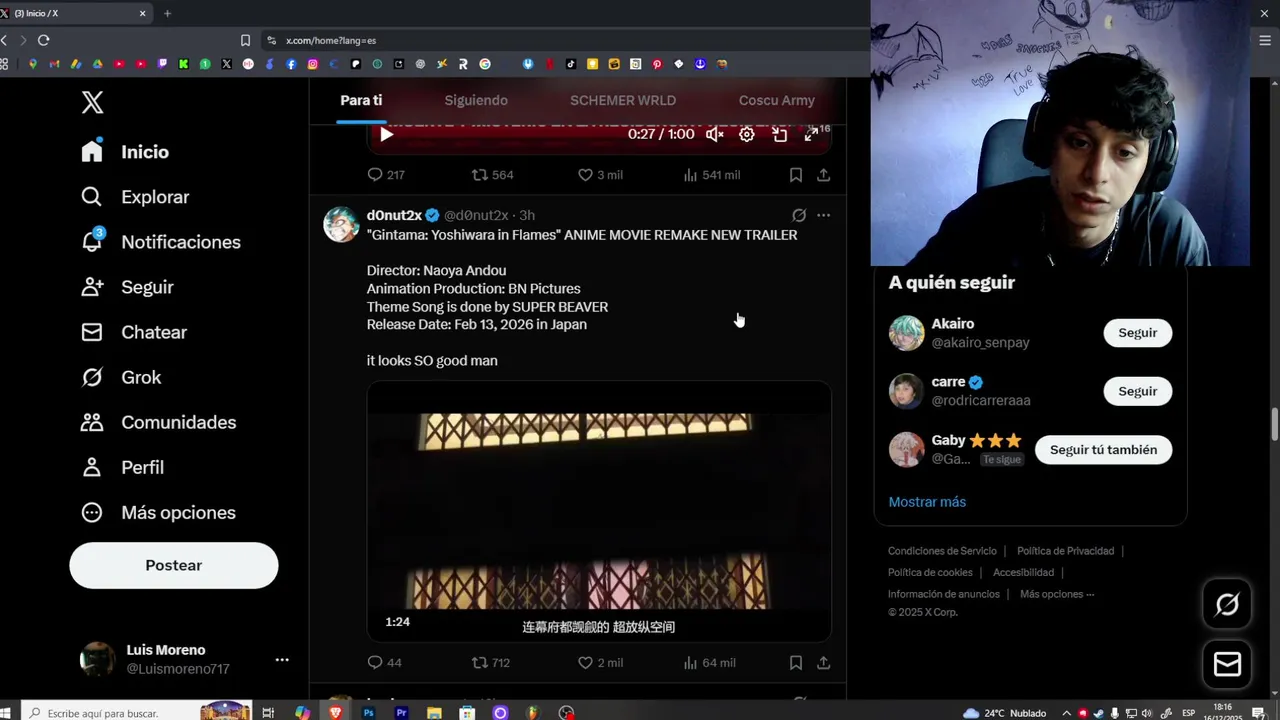The height and width of the screenshot is (720, 1280).
Task: Repost the post with 712 reposts
Action: click(491, 663)
